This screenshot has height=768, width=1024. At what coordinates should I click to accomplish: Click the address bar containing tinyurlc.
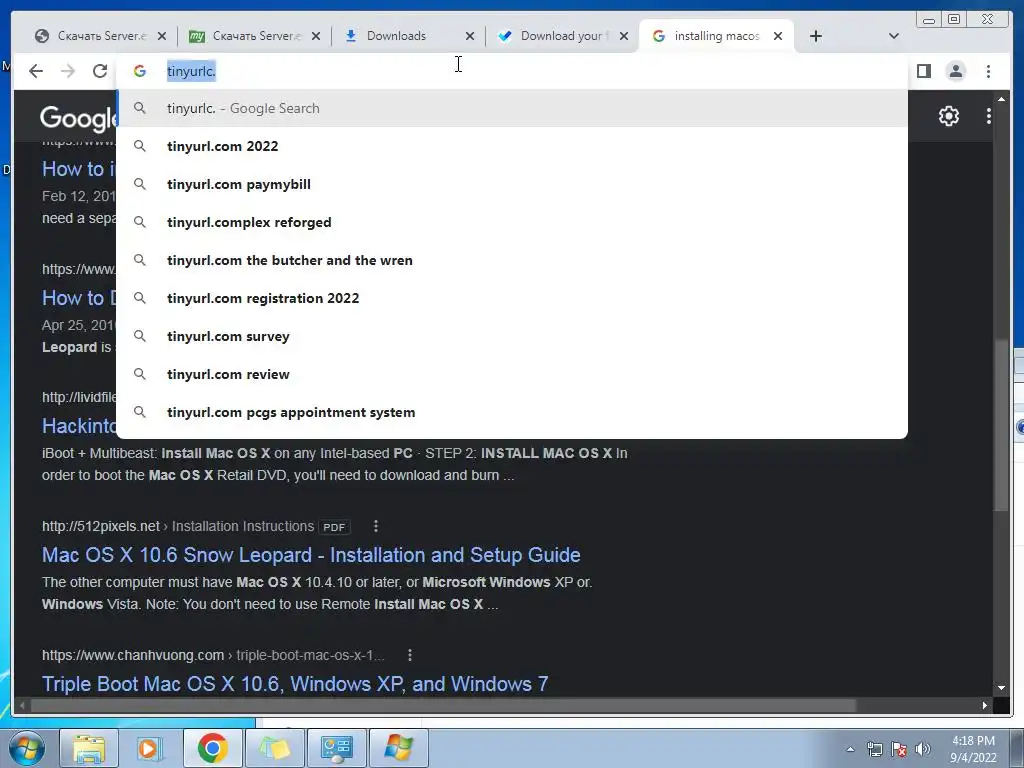point(512,71)
